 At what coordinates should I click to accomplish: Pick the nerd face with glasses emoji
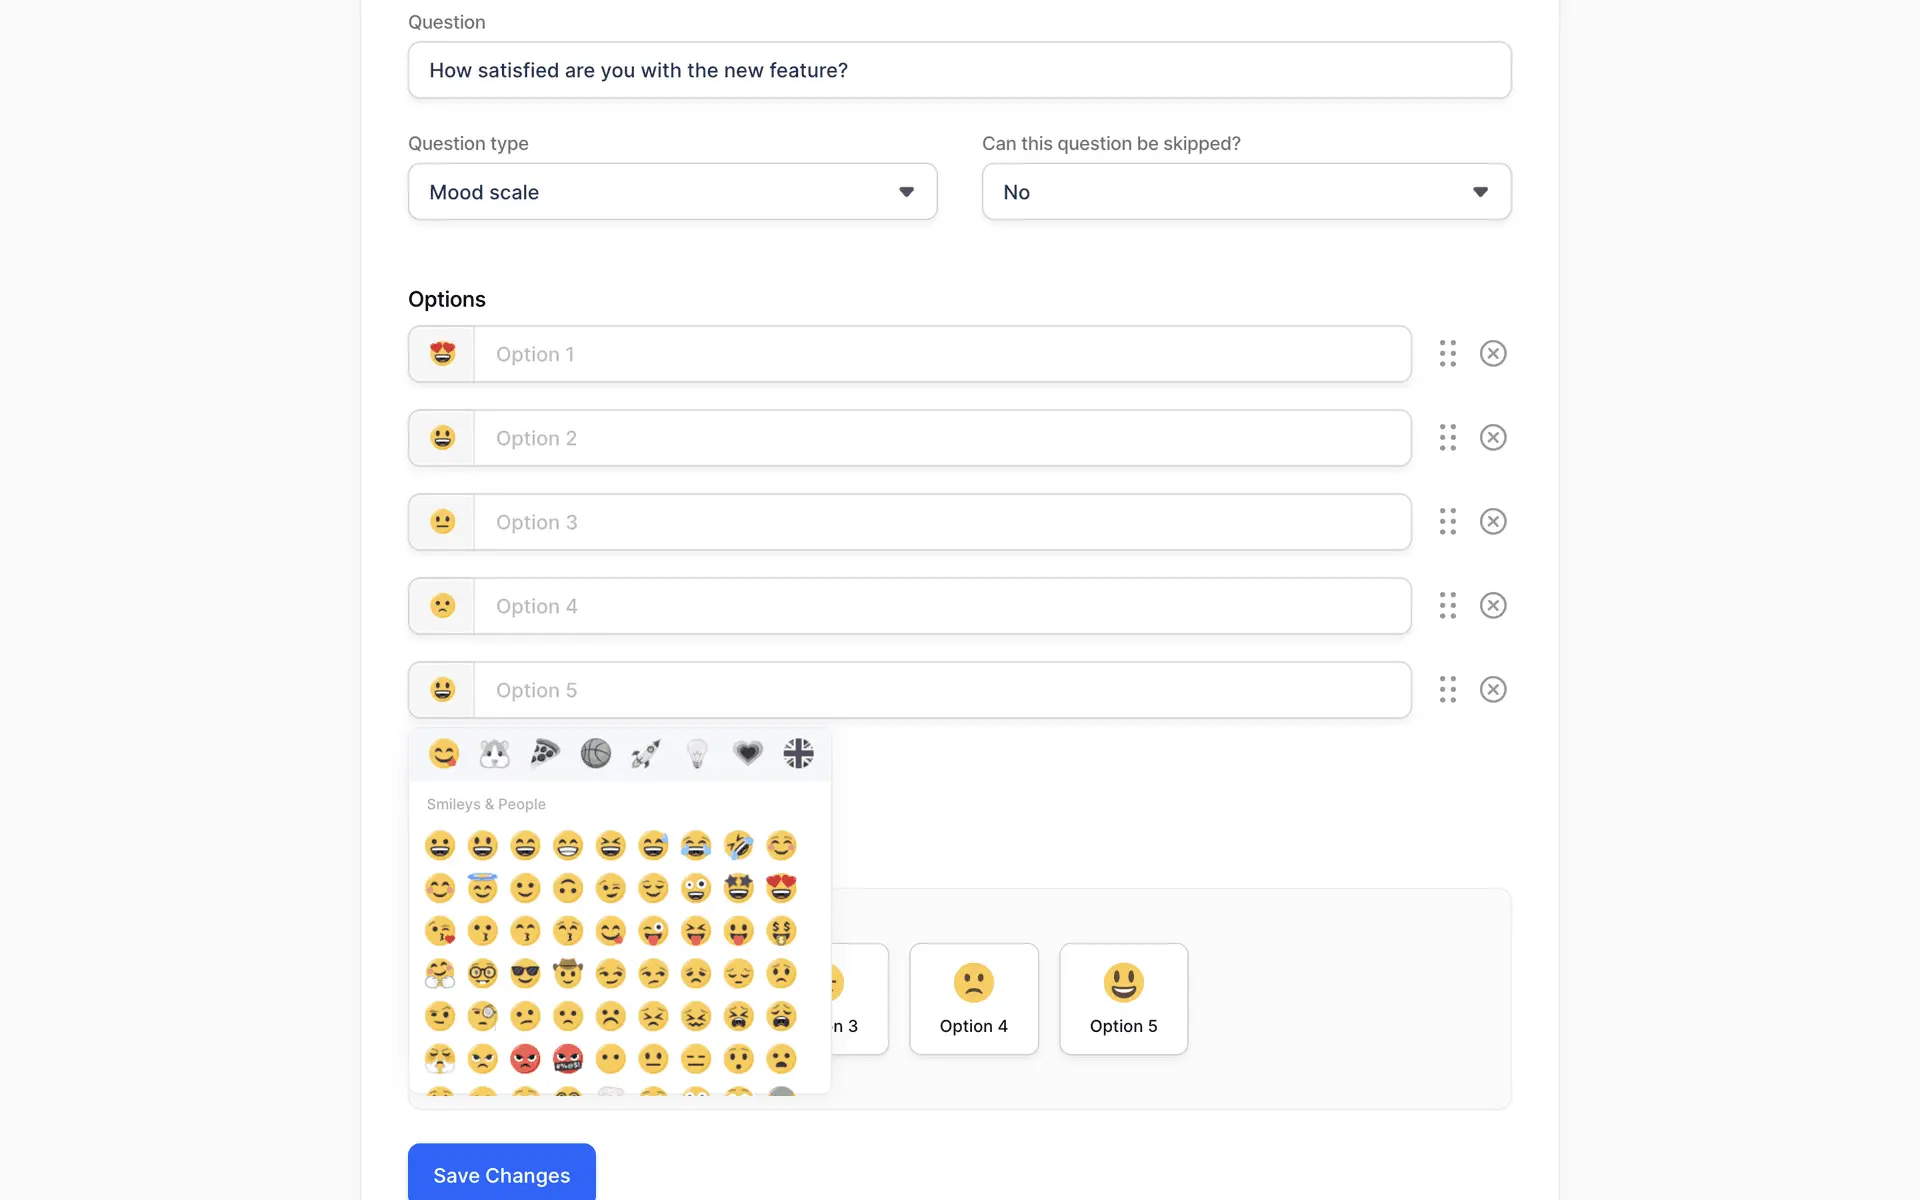pyautogui.click(x=482, y=973)
